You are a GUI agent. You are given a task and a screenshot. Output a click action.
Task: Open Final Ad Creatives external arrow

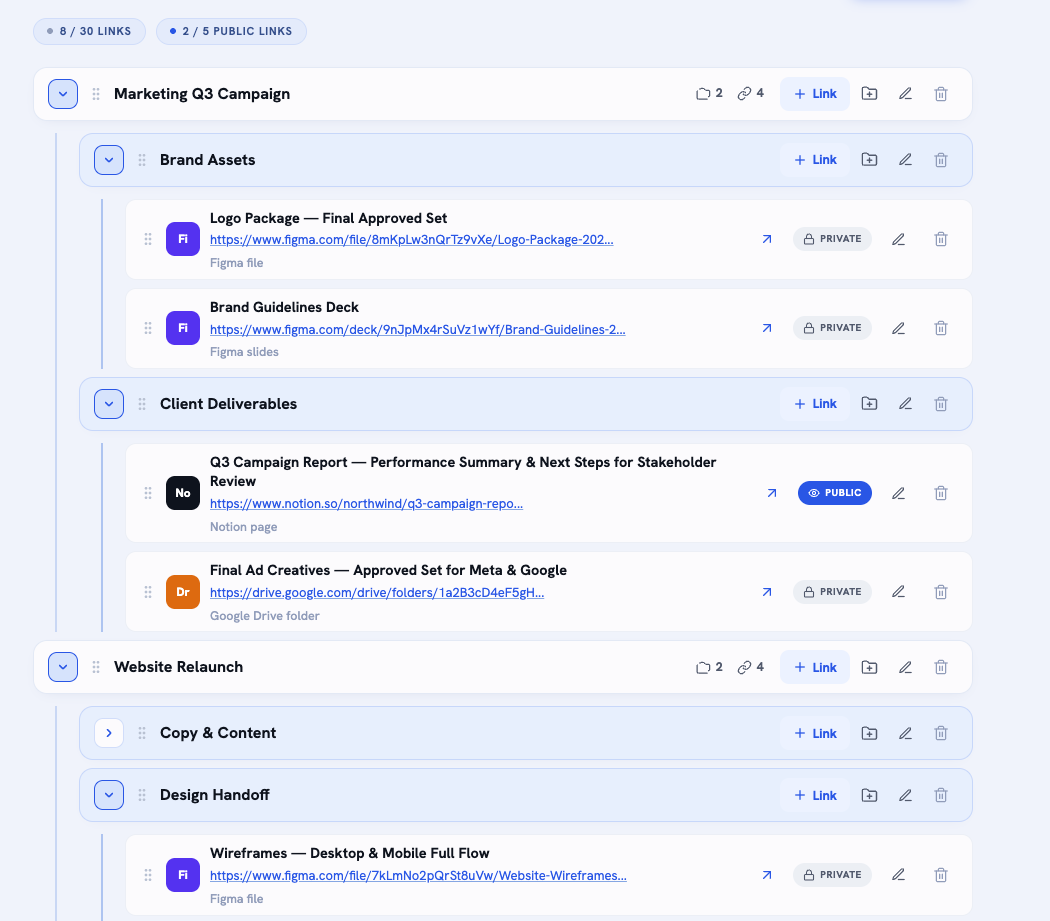coord(767,592)
